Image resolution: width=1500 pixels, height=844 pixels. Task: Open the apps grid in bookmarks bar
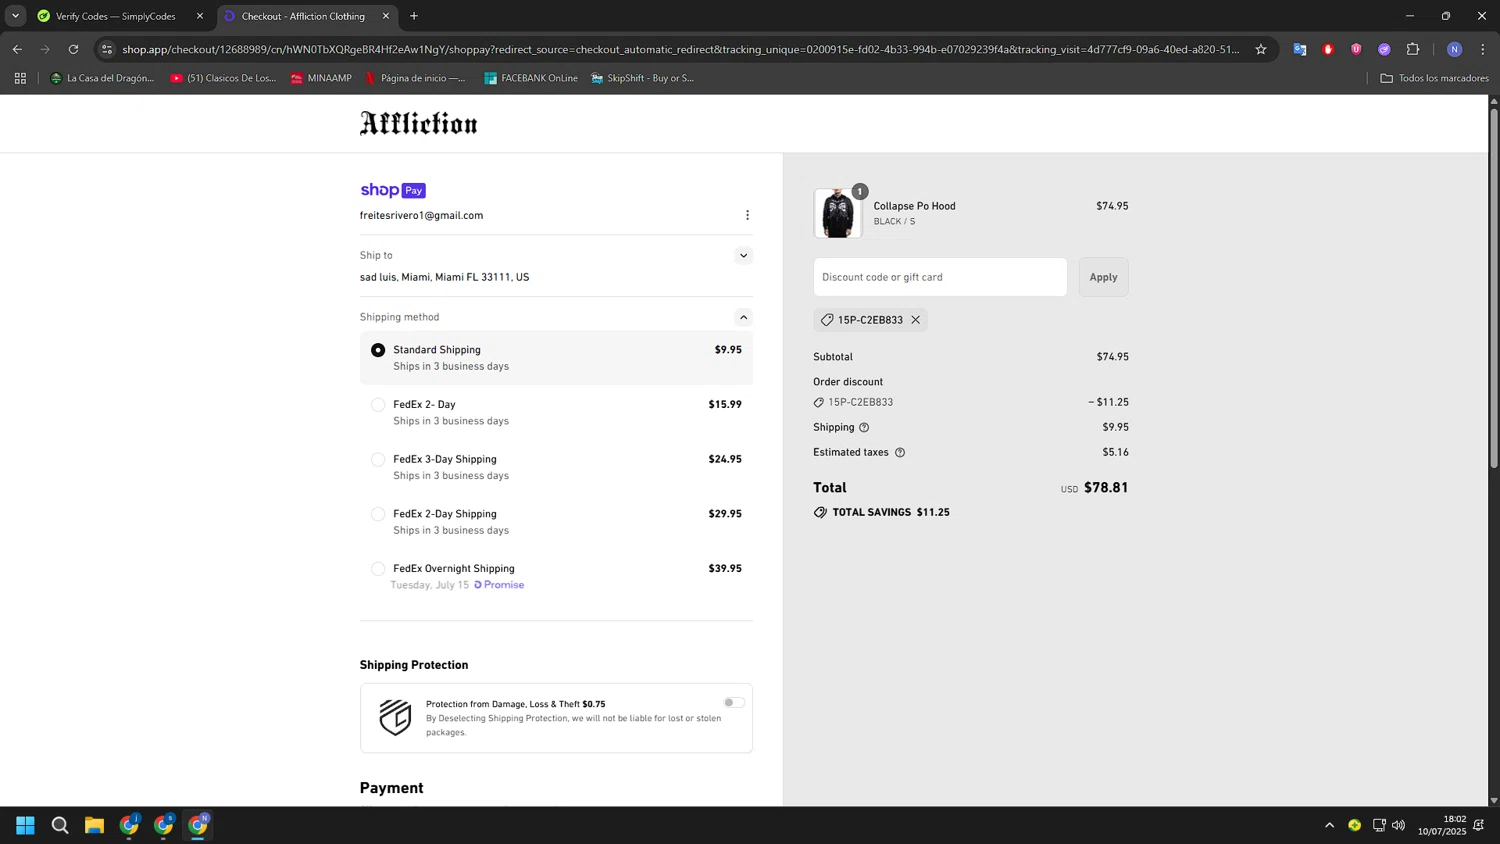(20, 78)
